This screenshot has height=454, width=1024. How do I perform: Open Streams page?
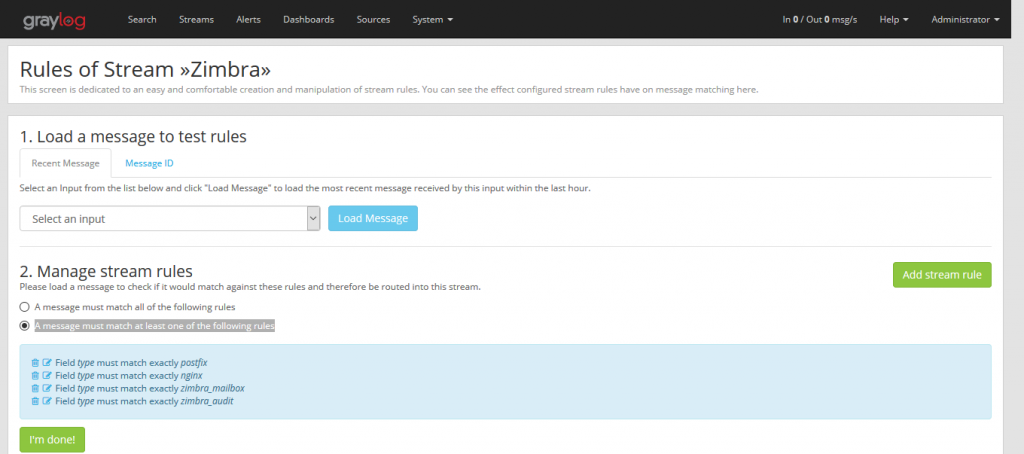tap(196, 20)
